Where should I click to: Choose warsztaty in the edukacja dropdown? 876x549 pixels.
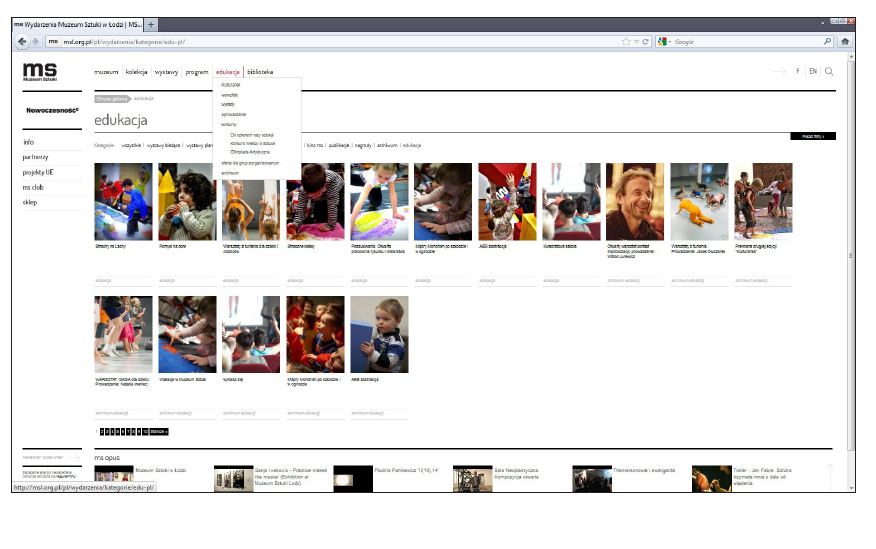230,95
